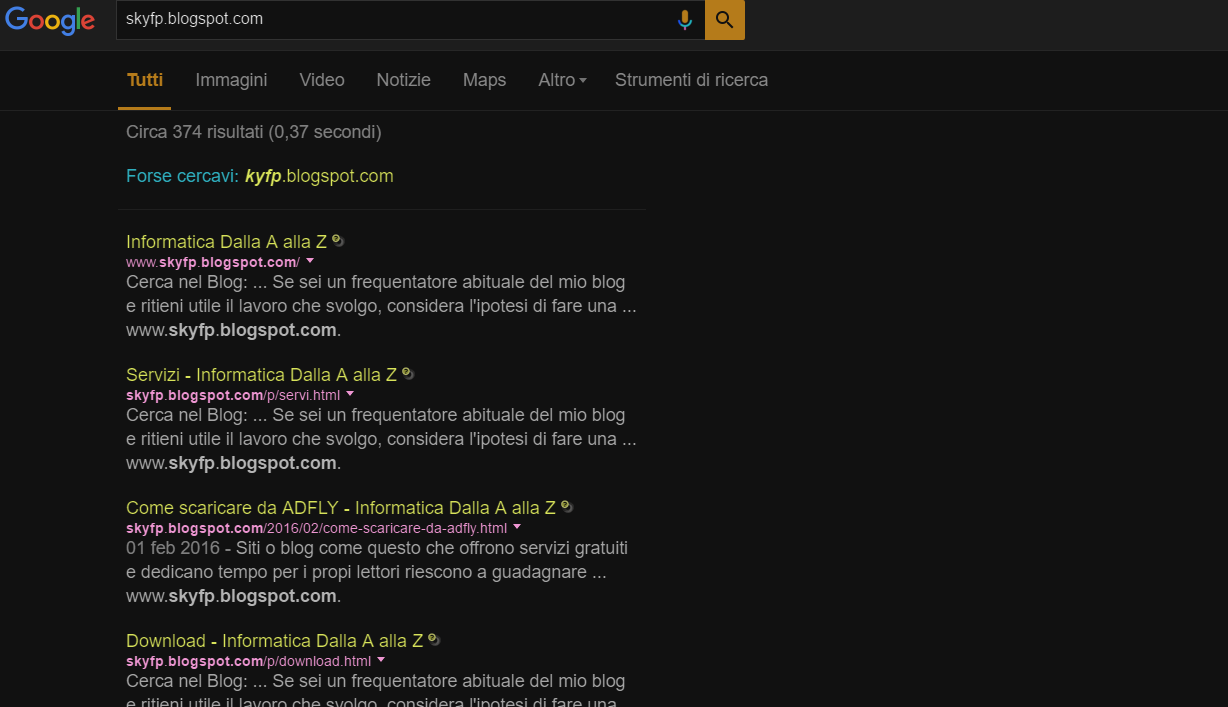
Task: Click badge icon next to 'Informatica Dalla A alla Z' title
Action: point(338,240)
